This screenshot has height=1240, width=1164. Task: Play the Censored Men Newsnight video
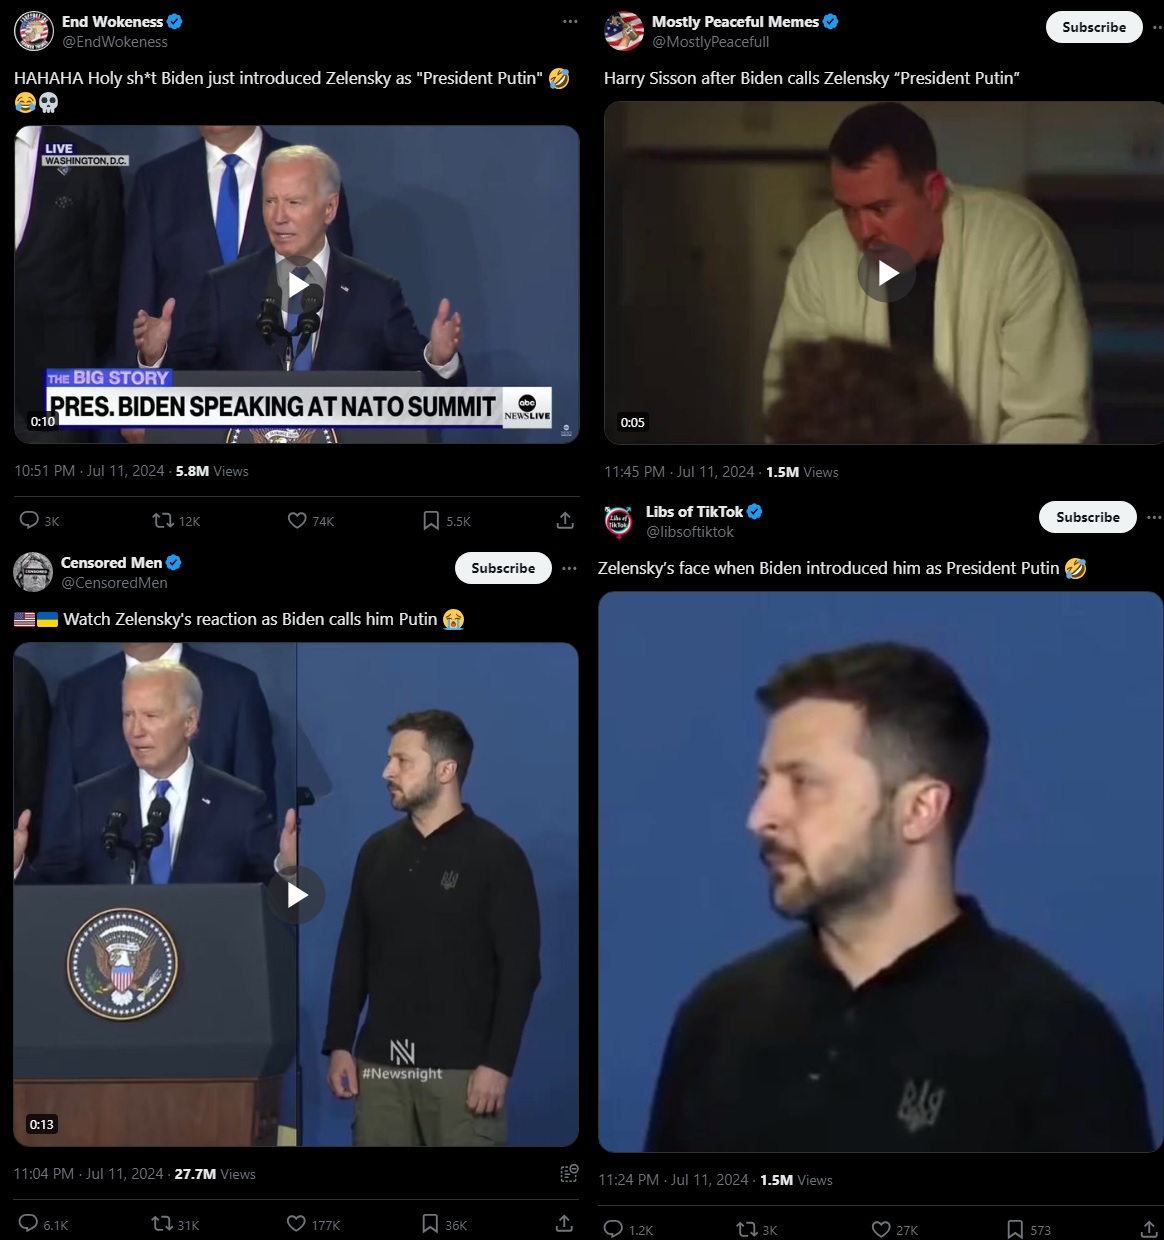pos(297,895)
